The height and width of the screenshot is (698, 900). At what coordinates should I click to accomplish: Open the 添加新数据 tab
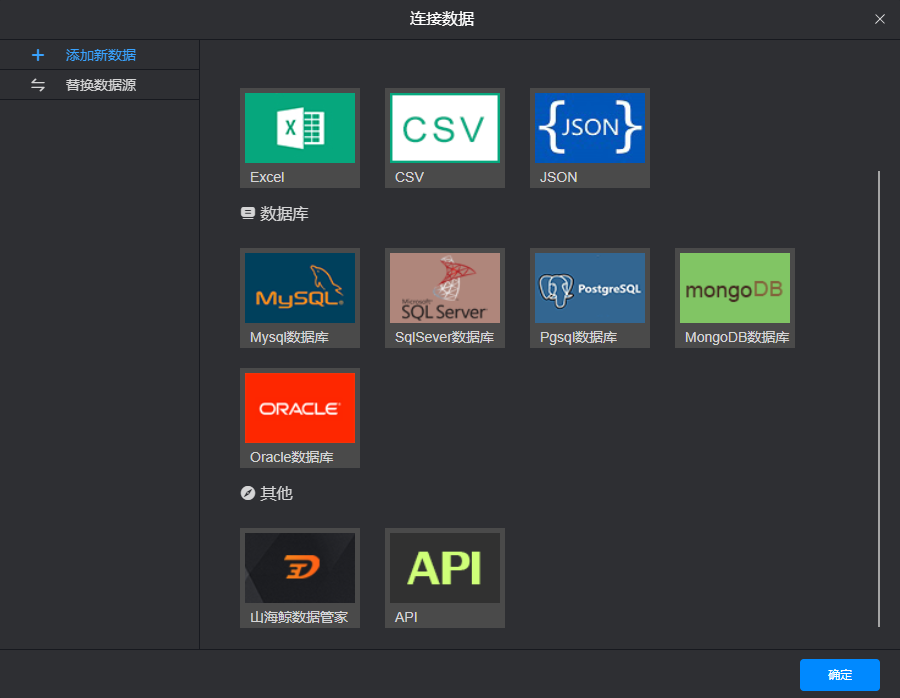(x=100, y=55)
